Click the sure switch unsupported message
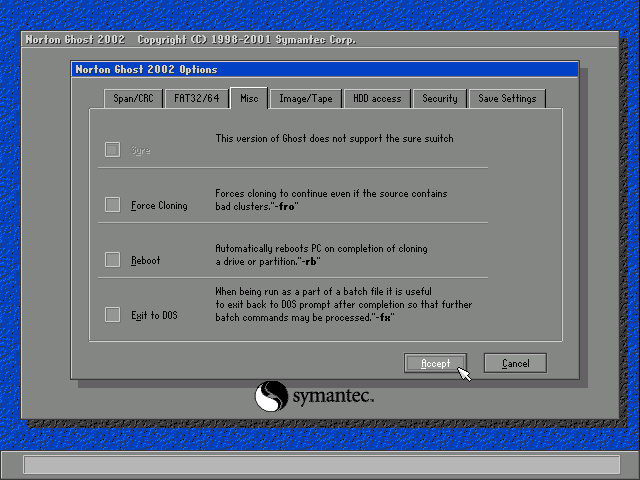The height and width of the screenshot is (480, 640). click(334, 138)
